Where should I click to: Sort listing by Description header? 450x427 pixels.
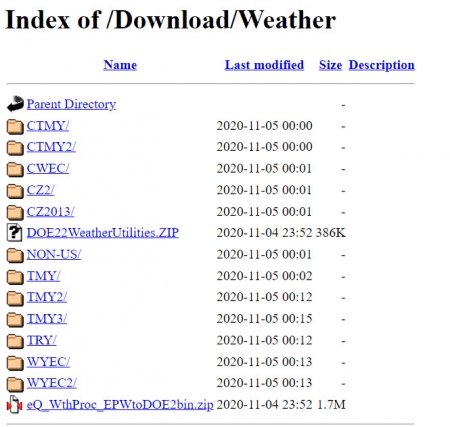point(382,65)
